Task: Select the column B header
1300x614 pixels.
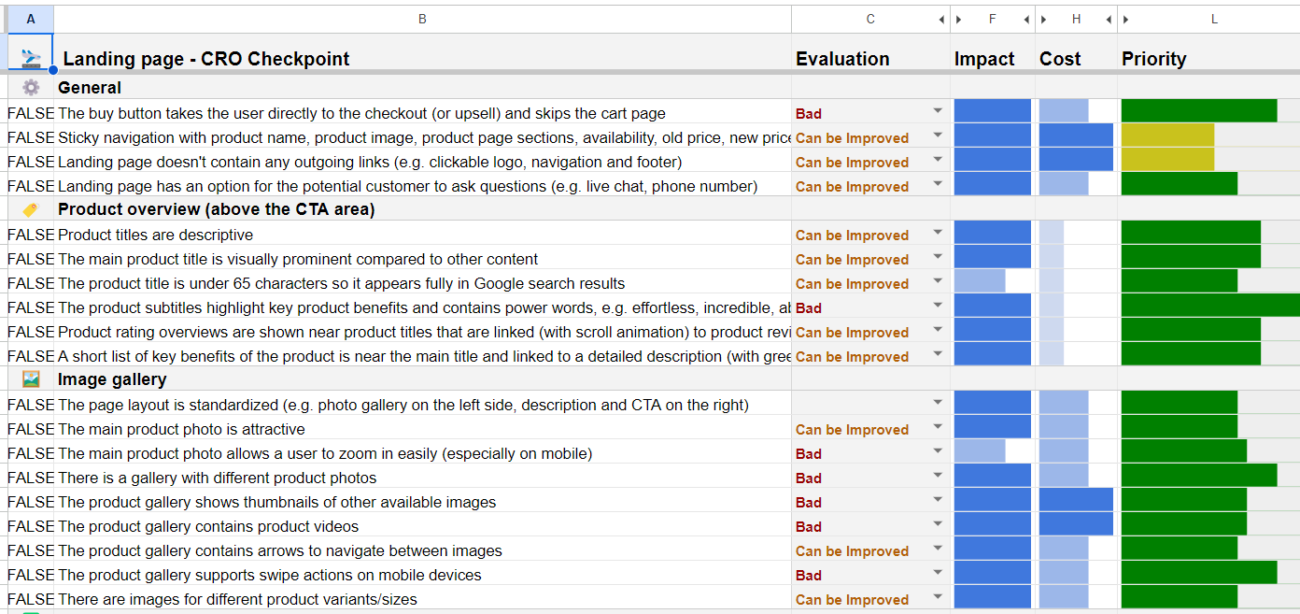Action: [x=422, y=20]
